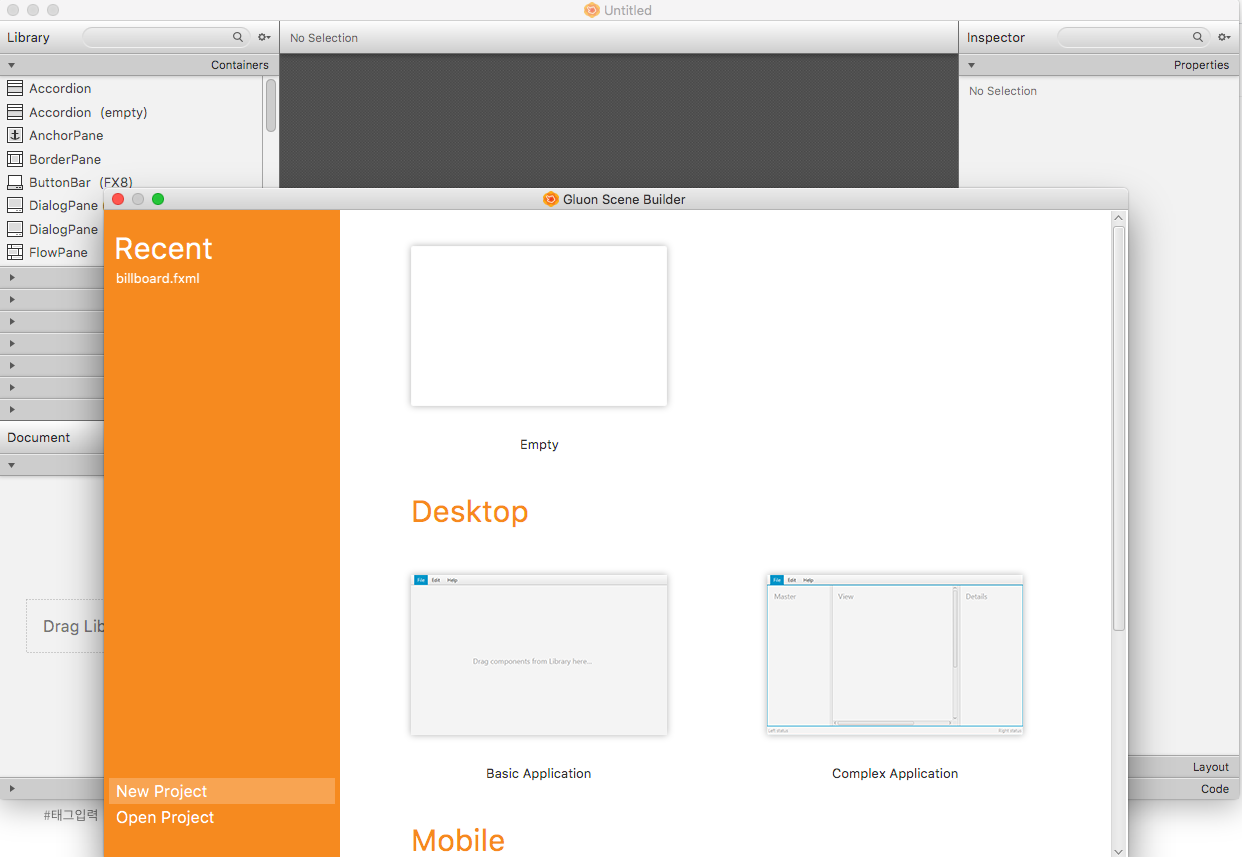Click the Empty template label

click(539, 445)
